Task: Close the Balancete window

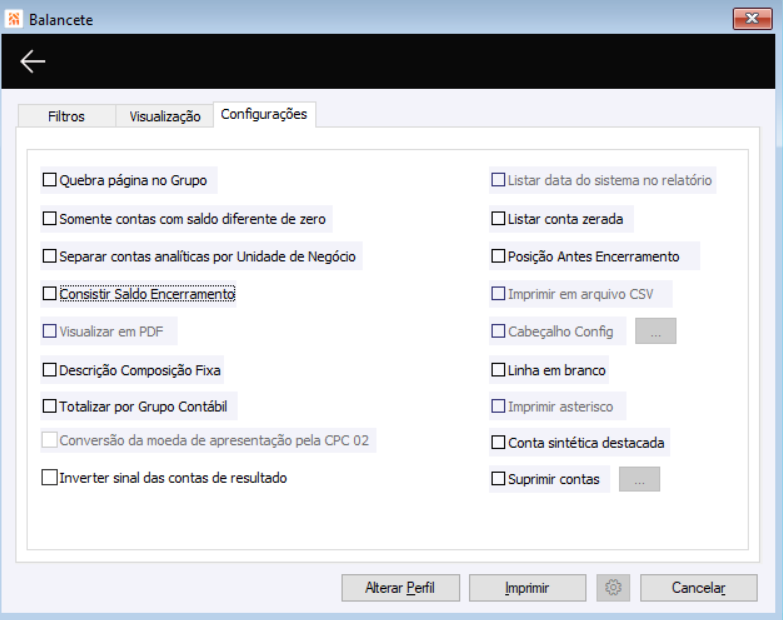Action: coord(752,19)
